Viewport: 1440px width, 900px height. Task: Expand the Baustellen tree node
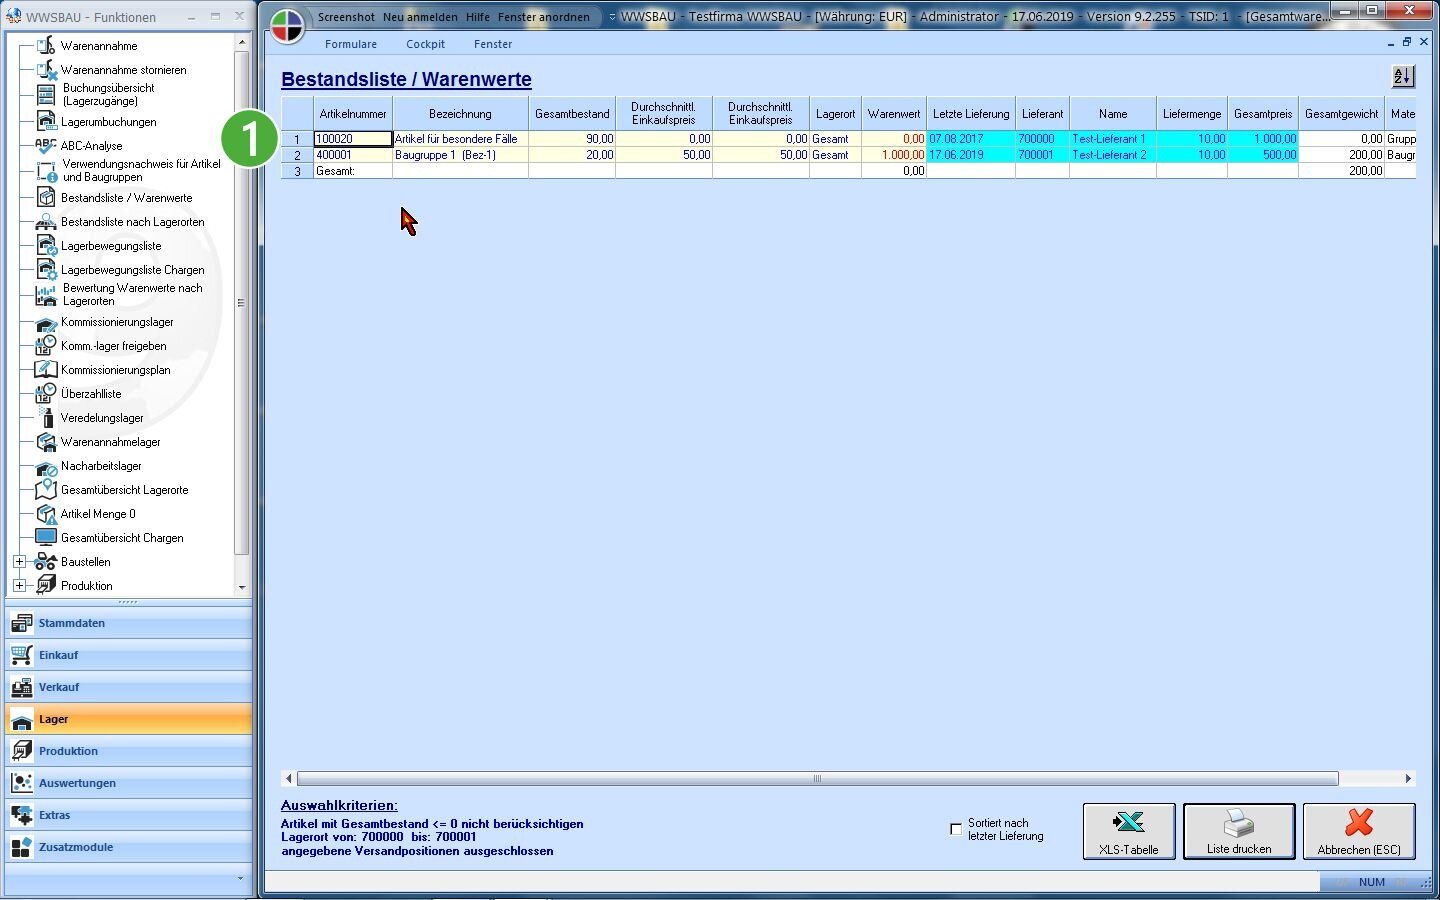coord(19,562)
